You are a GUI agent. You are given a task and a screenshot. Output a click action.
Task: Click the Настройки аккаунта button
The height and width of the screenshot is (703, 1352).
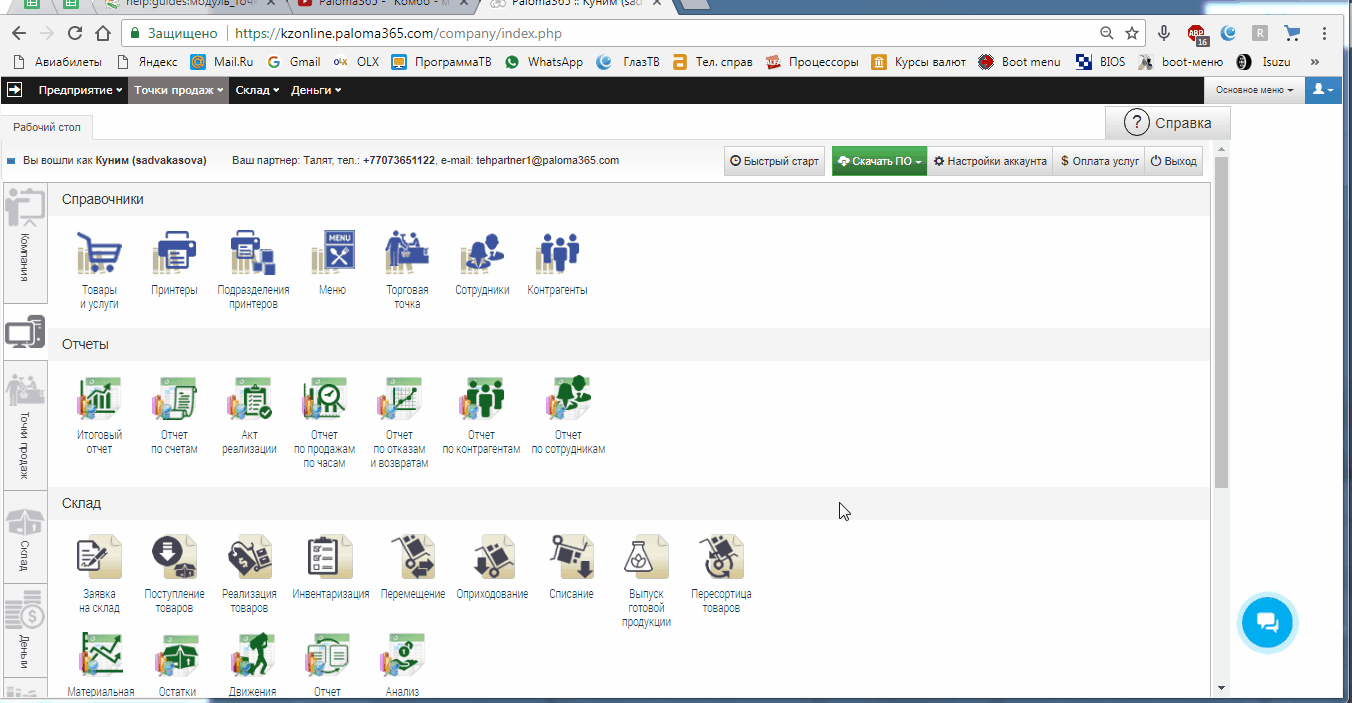[990, 161]
